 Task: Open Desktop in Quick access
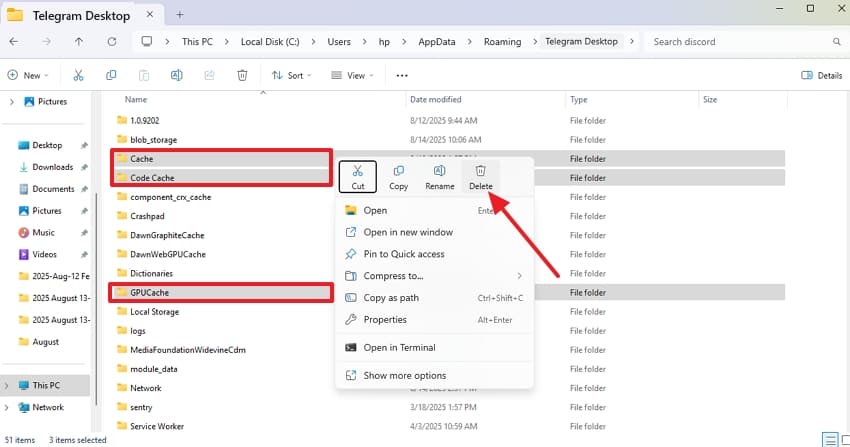(x=47, y=145)
